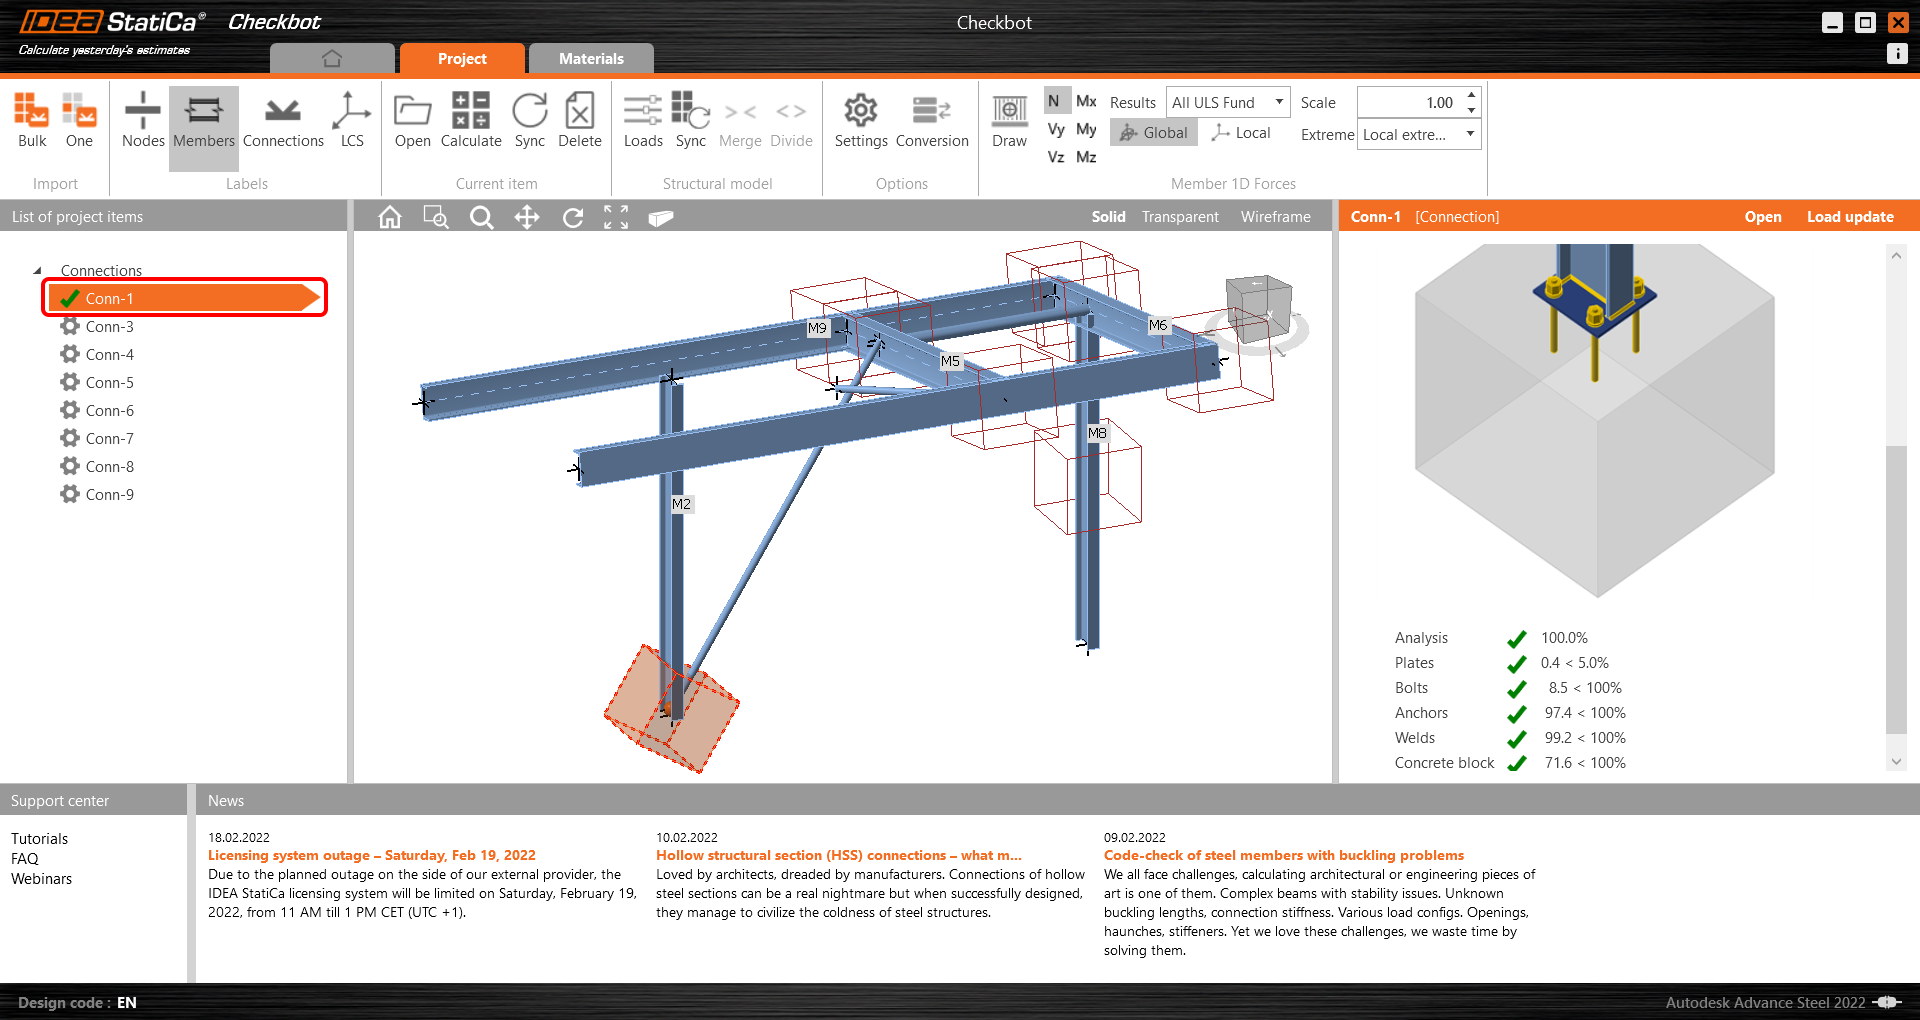Open the Local extreme selector dropdown

pyautogui.click(x=1418, y=133)
